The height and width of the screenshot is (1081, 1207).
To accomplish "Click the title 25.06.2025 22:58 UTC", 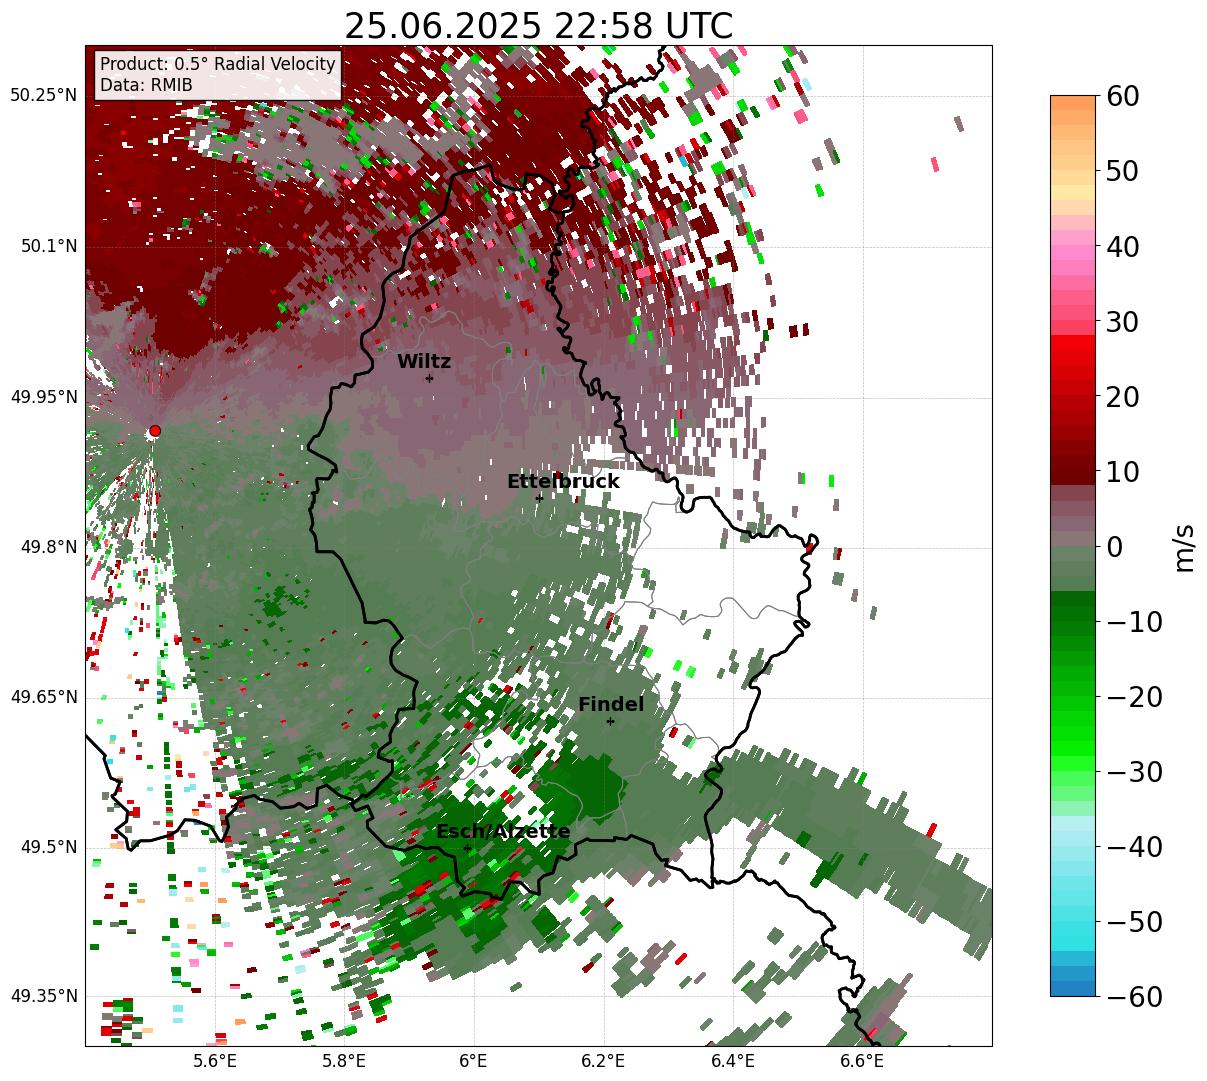I will tap(538, 26).
